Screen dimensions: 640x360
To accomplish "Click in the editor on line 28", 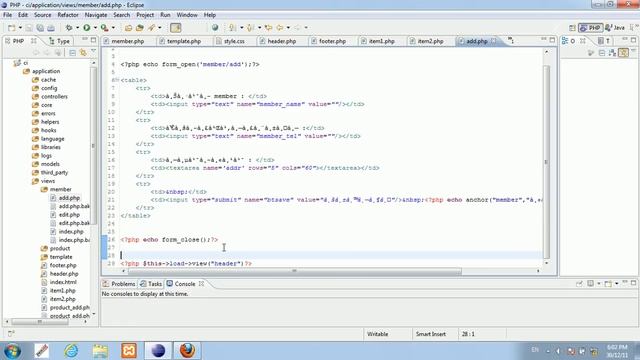I will tap(331, 256).
